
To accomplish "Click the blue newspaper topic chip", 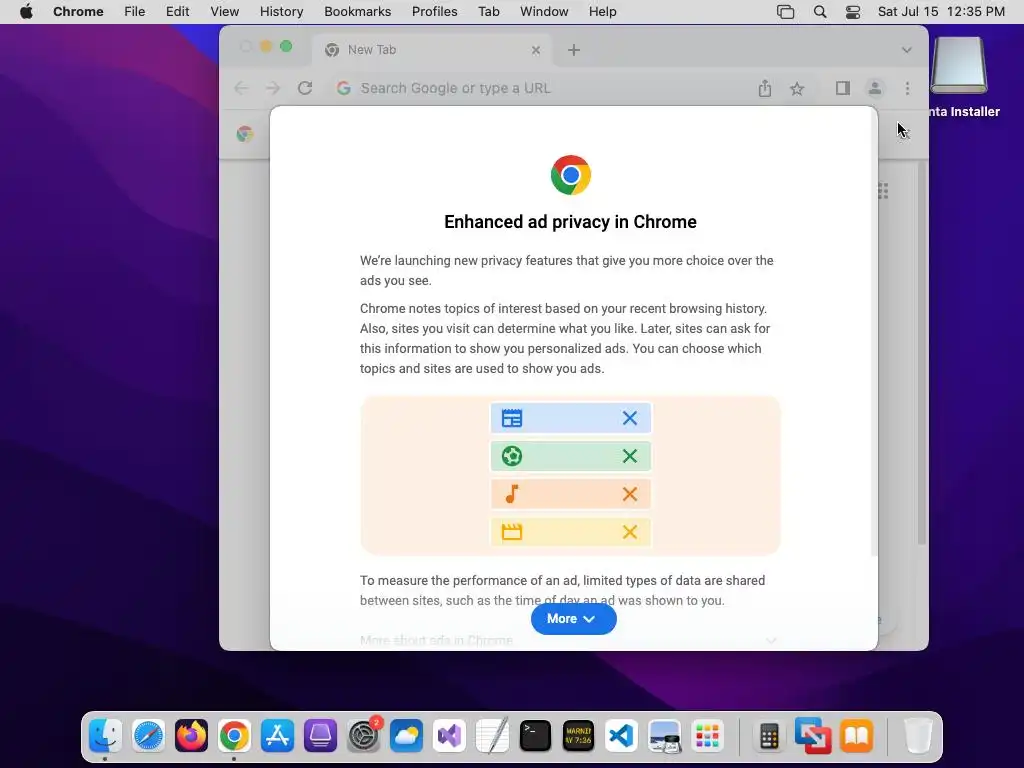I will click(570, 418).
